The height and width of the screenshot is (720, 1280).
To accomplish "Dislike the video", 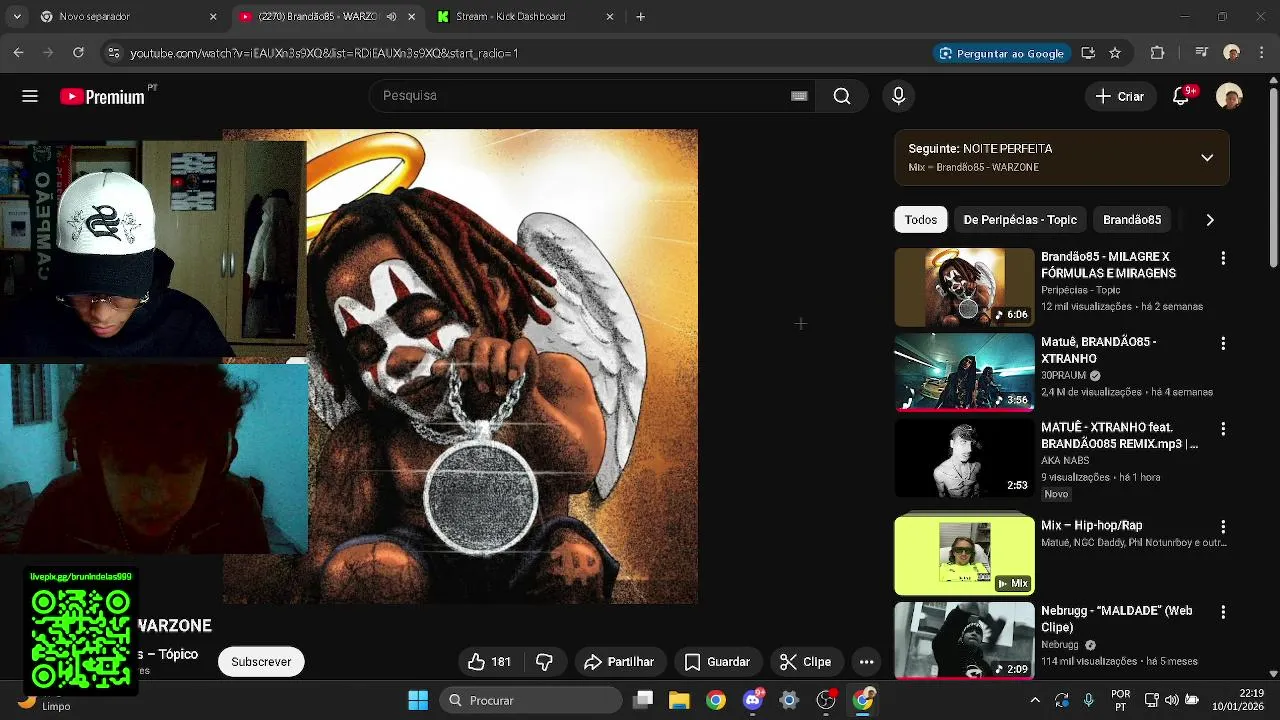I will [x=545, y=662].
